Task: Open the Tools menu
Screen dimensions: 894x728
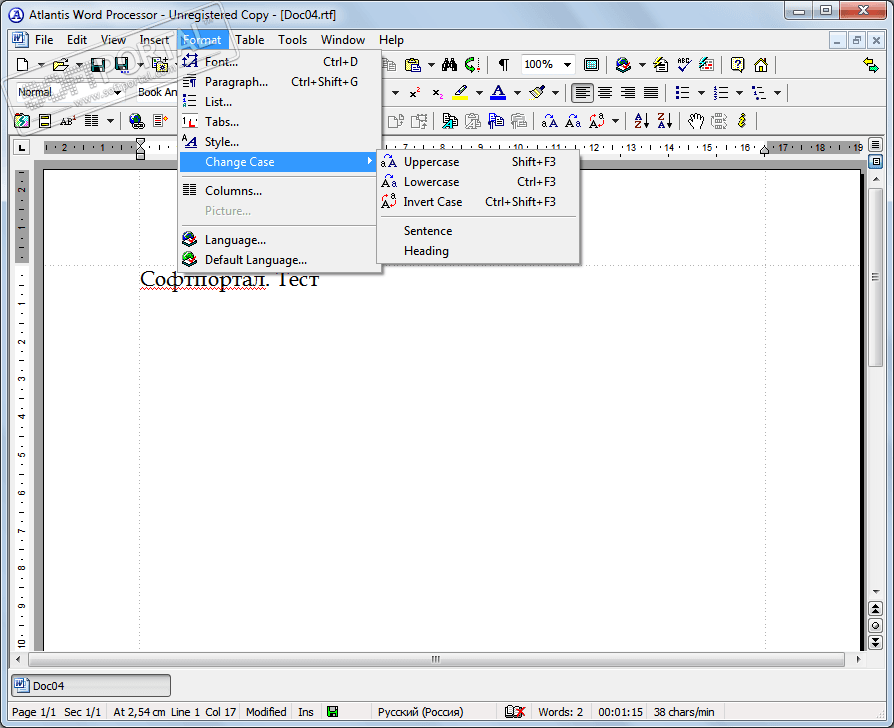Action: (x=292, y=40)
